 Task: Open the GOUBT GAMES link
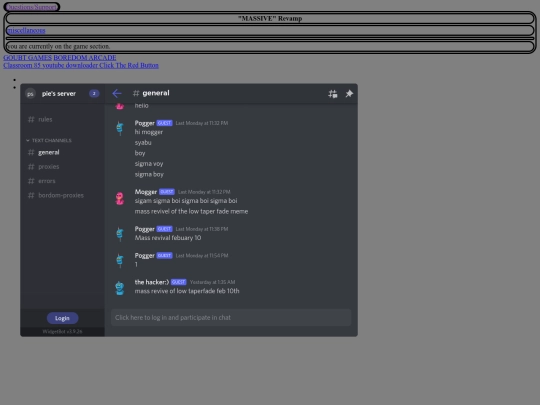point(28,58)
